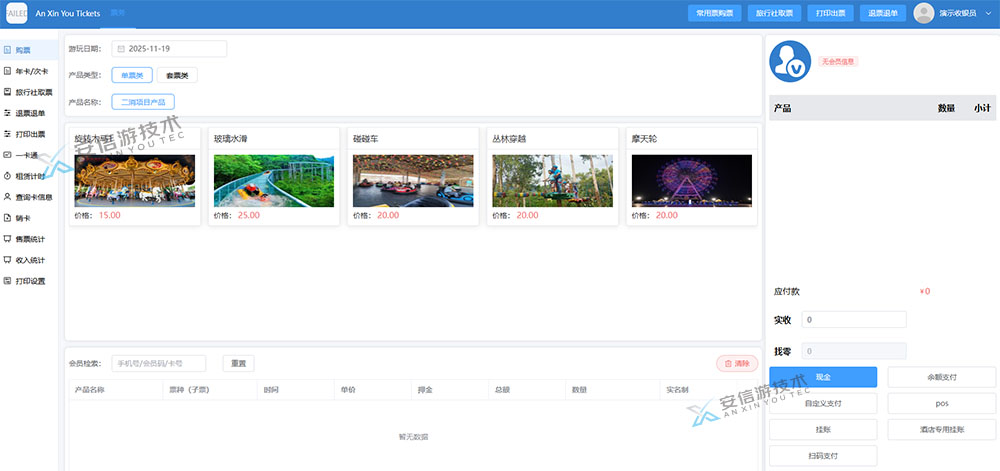Select the 单票类 product type

point(132,75)
